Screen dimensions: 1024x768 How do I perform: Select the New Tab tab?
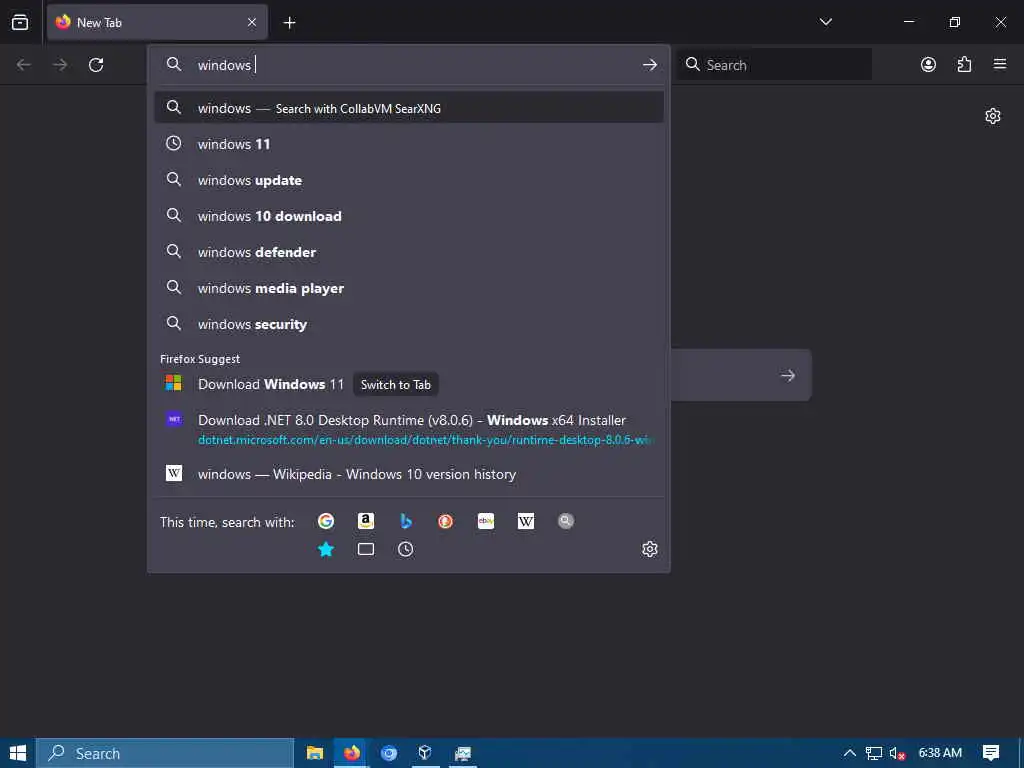click(157, 22)
